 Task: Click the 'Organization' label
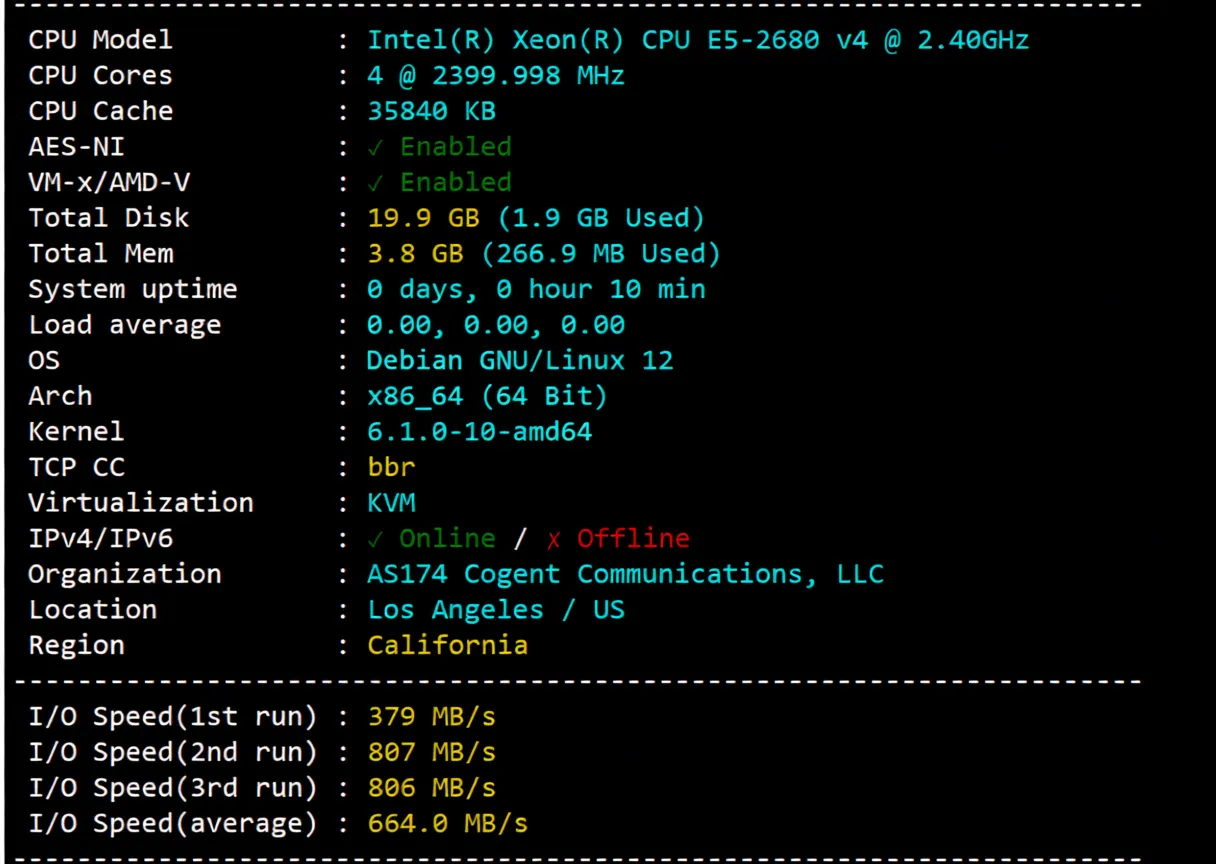coord(124,575)
